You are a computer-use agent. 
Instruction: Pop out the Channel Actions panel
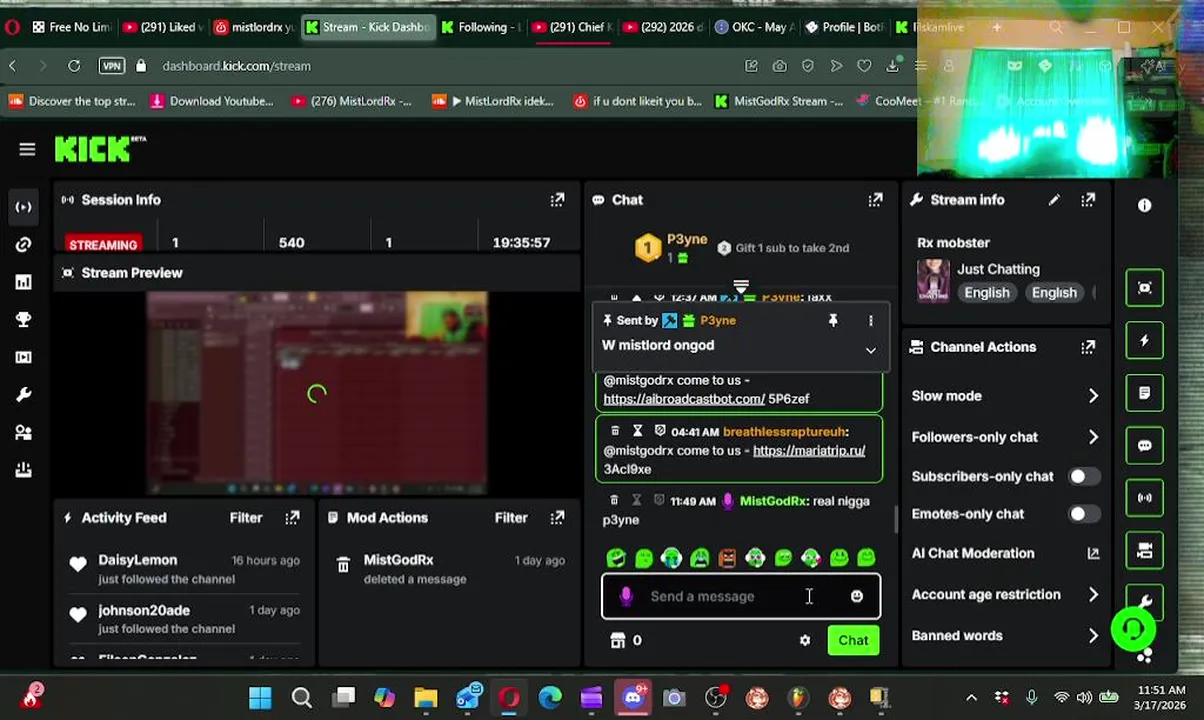point(1088,347)
